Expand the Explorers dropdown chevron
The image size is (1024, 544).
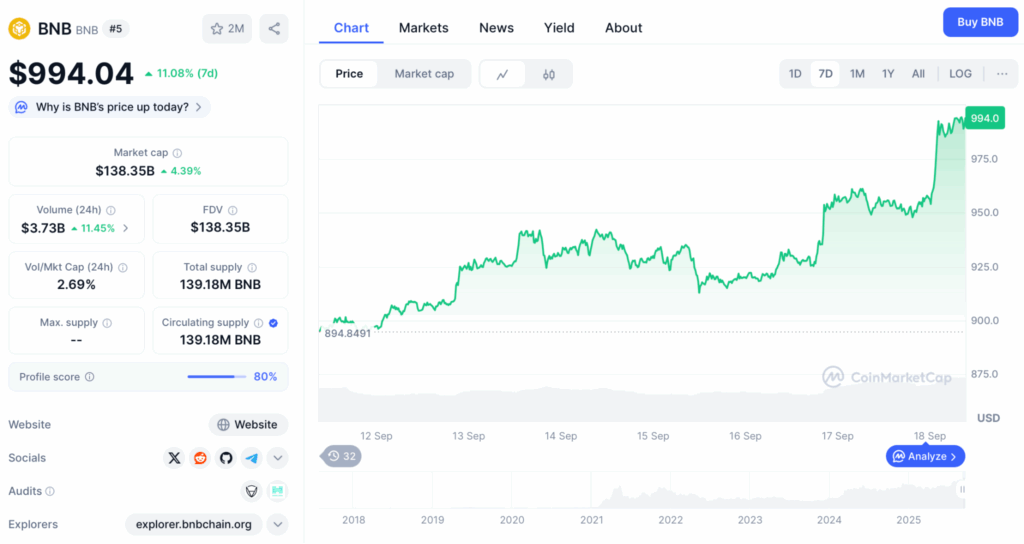pos(278,524)
